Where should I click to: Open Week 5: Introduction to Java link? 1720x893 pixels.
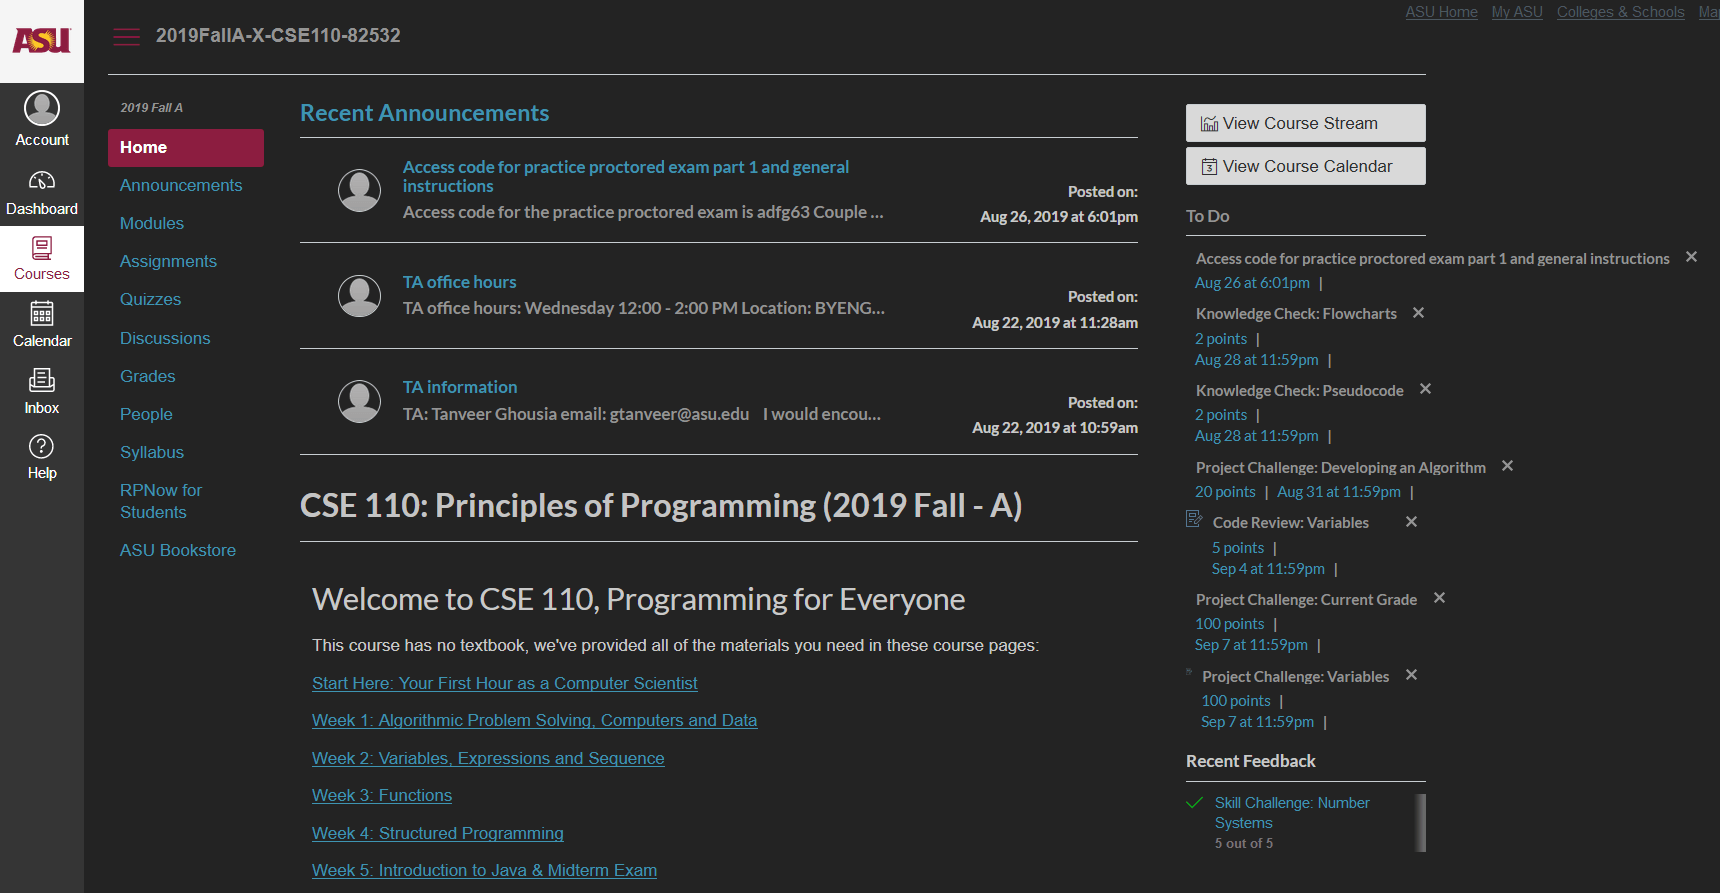484,871
